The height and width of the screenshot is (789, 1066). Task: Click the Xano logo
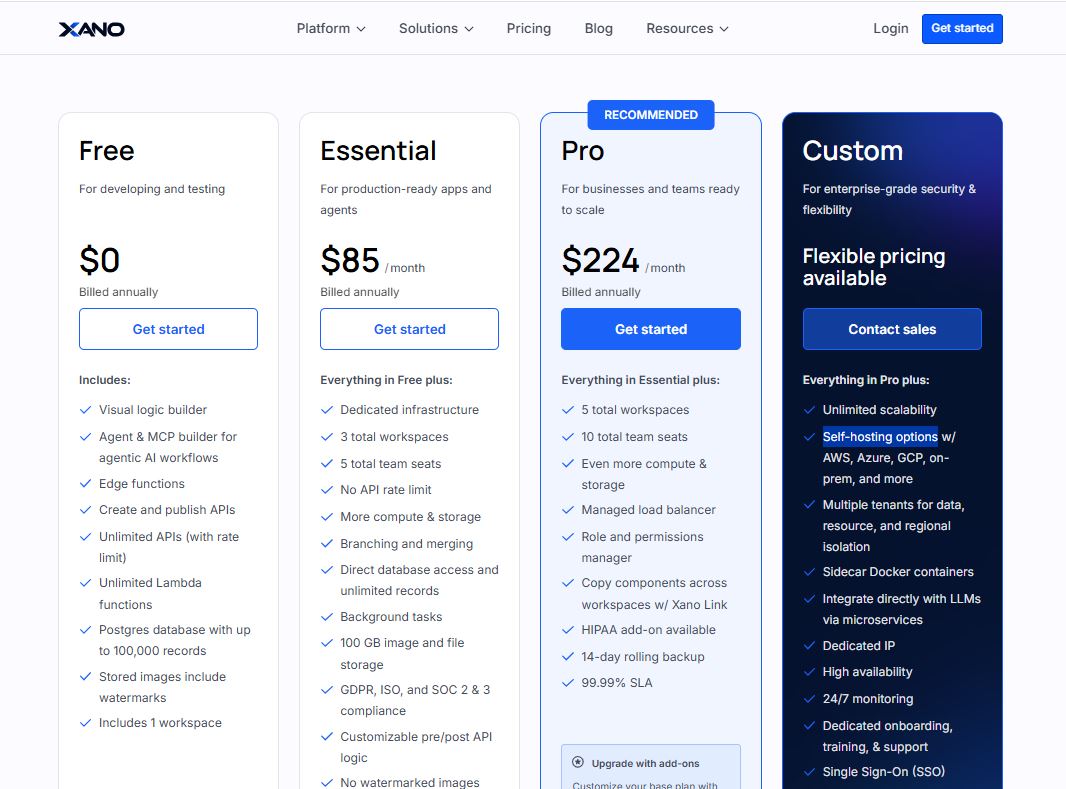pyautogui.click(x=91, y=29)
